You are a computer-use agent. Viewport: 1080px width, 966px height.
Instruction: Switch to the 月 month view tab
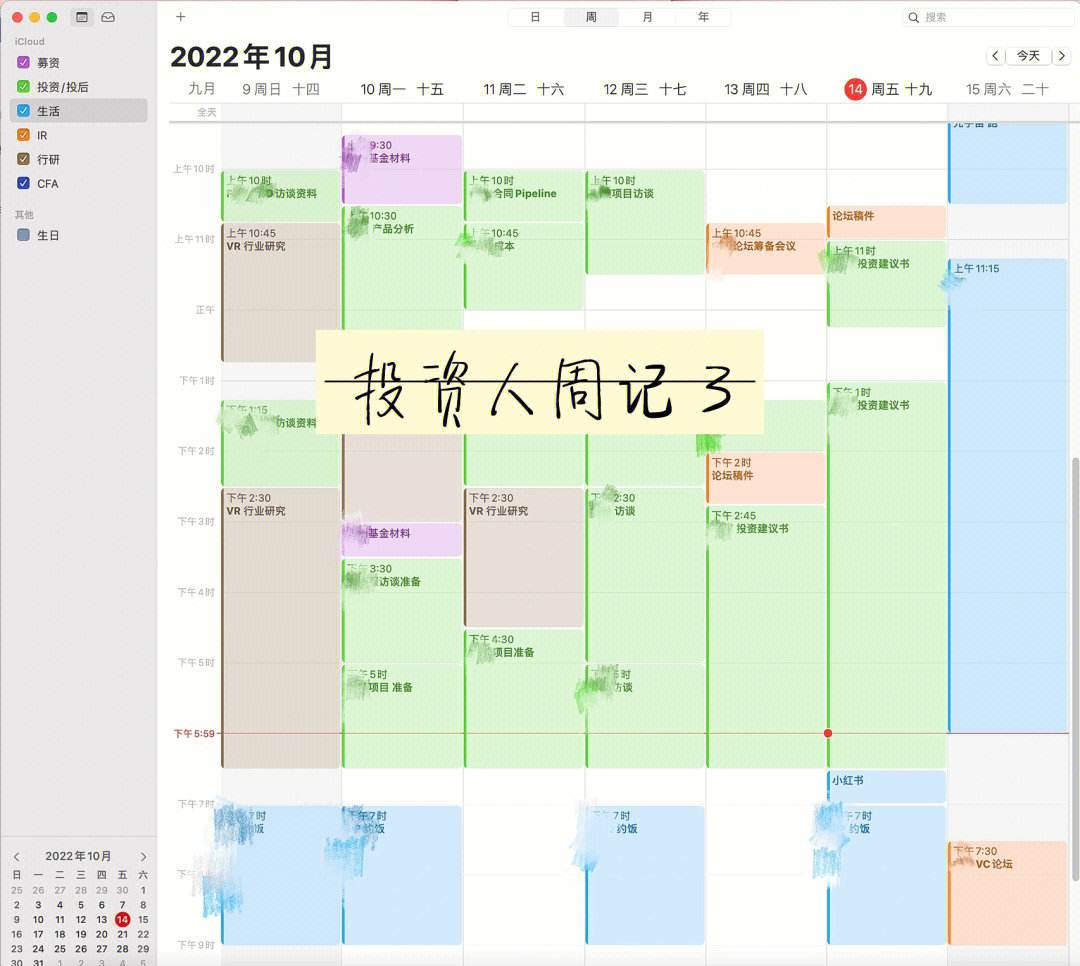(647, 17)
